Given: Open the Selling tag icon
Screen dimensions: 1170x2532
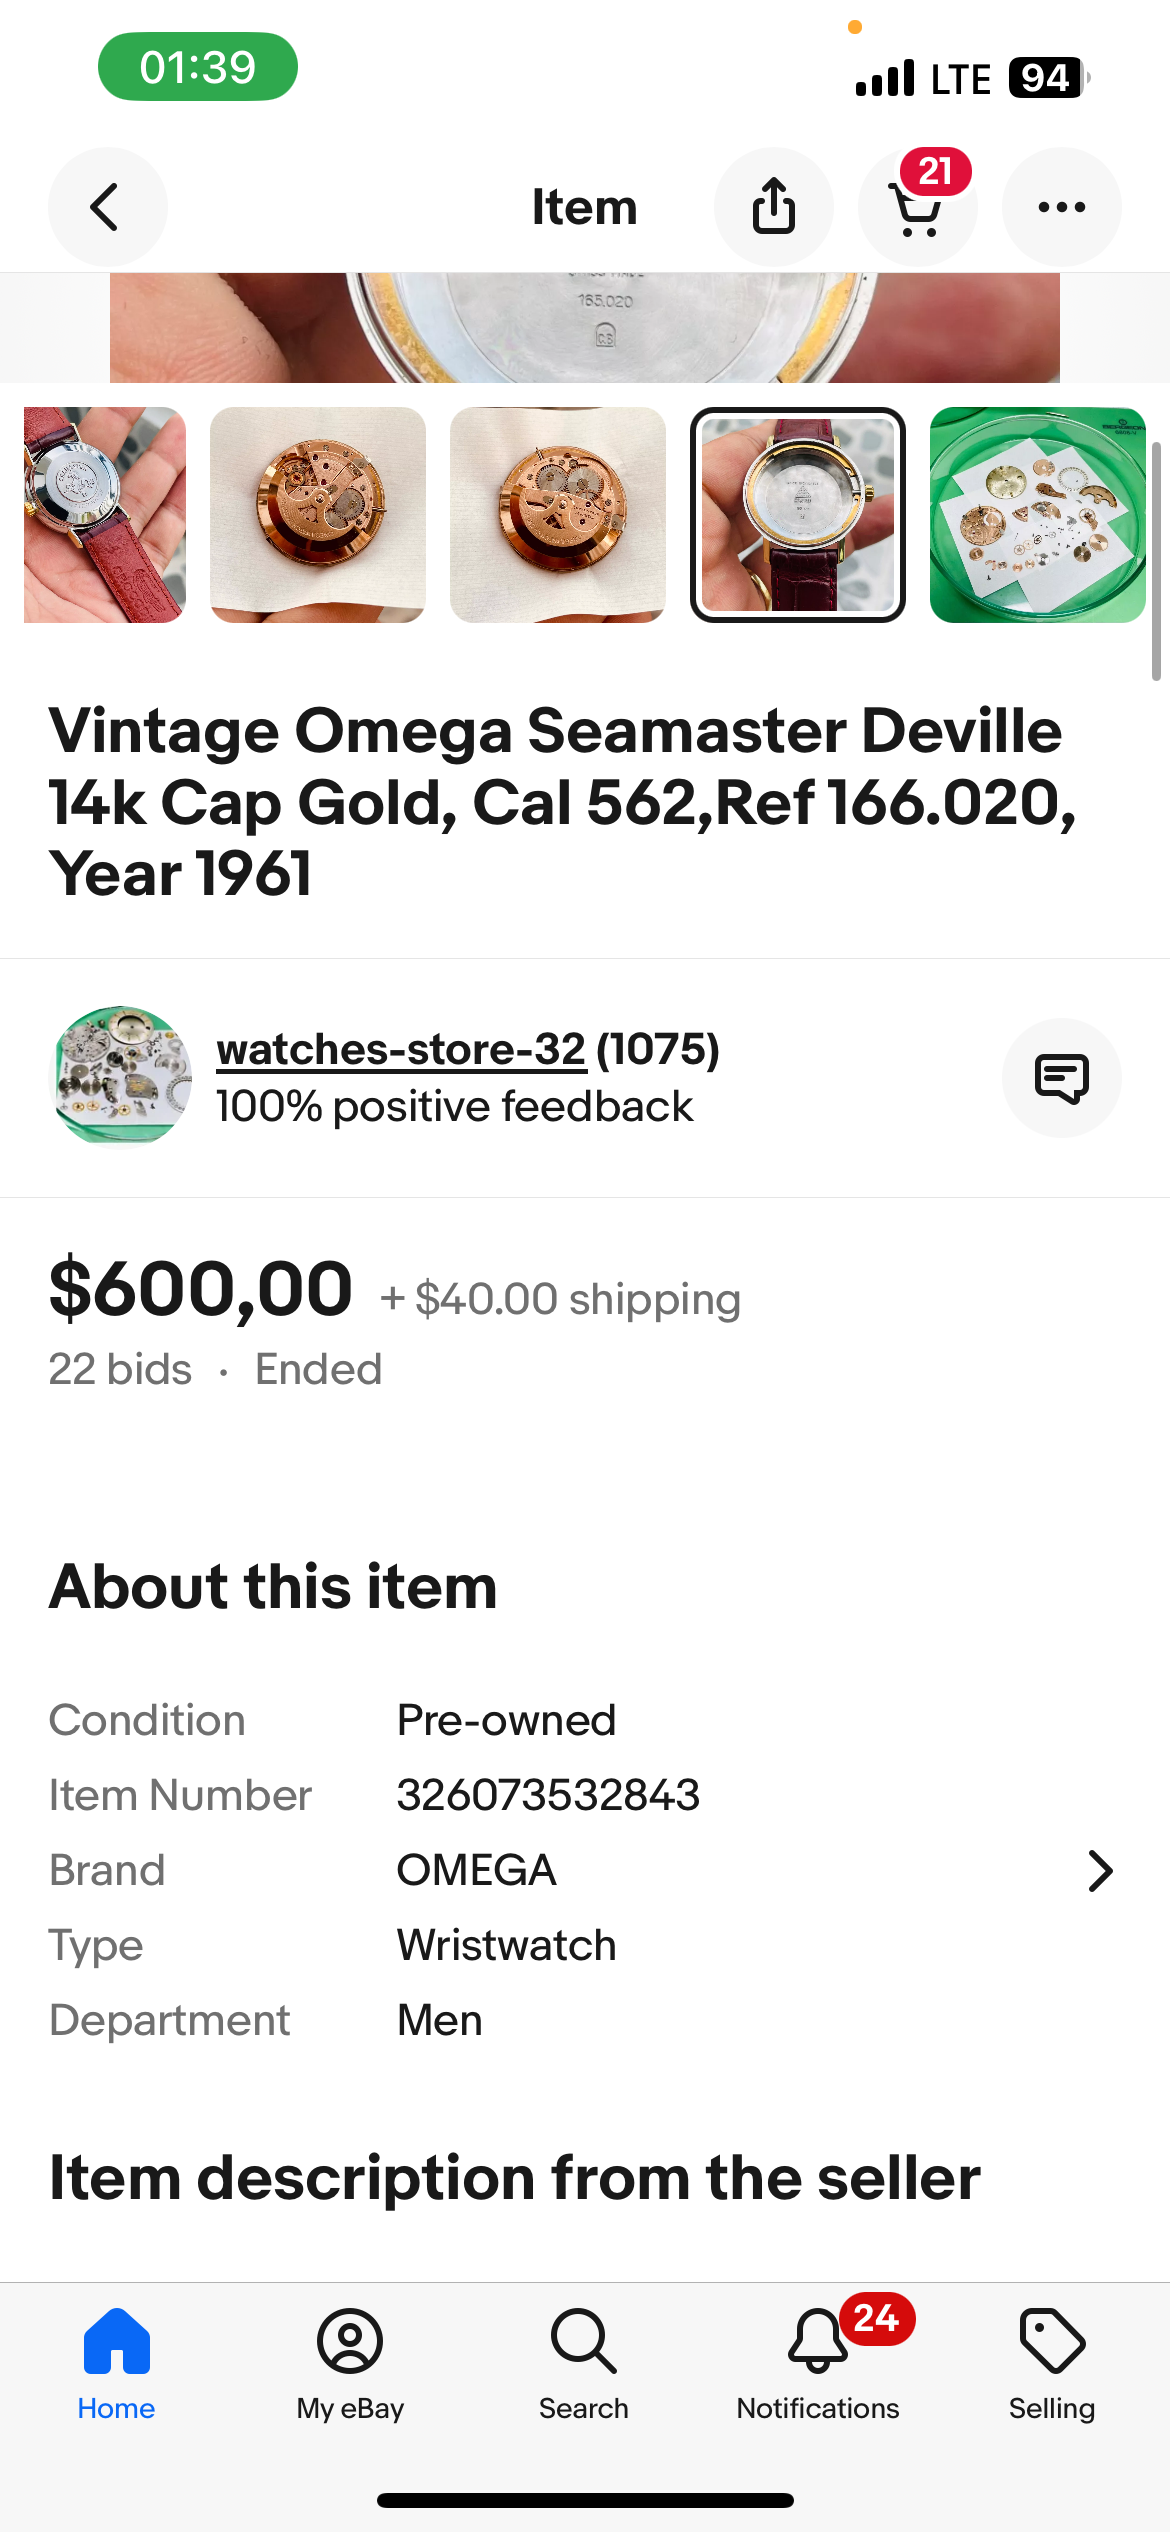Looking at the screenshot, I should tap(1051, 2342).
